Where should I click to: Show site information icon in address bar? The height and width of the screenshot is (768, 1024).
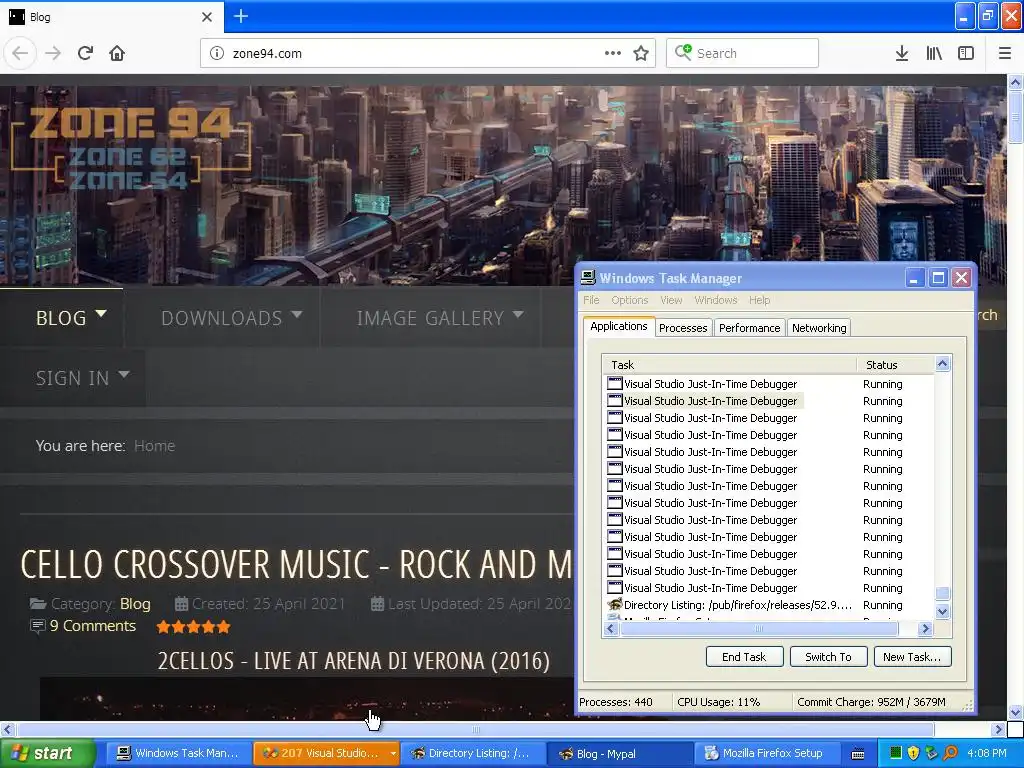(x=217, y=53)
